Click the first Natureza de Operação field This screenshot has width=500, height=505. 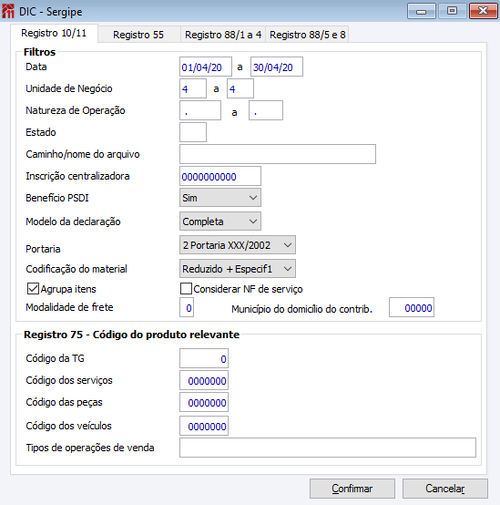click(x=200, y=111)
